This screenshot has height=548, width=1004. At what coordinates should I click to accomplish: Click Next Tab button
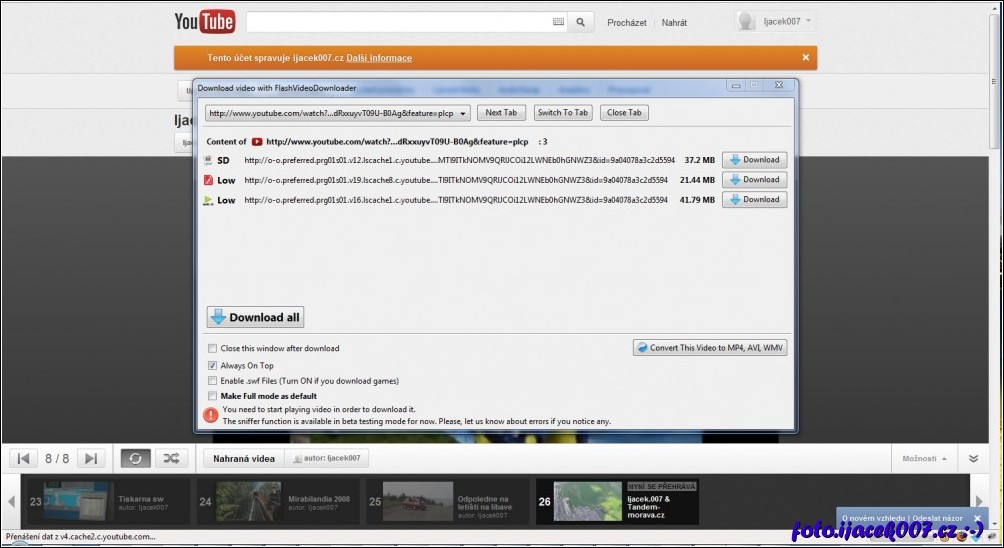[501, 113]
